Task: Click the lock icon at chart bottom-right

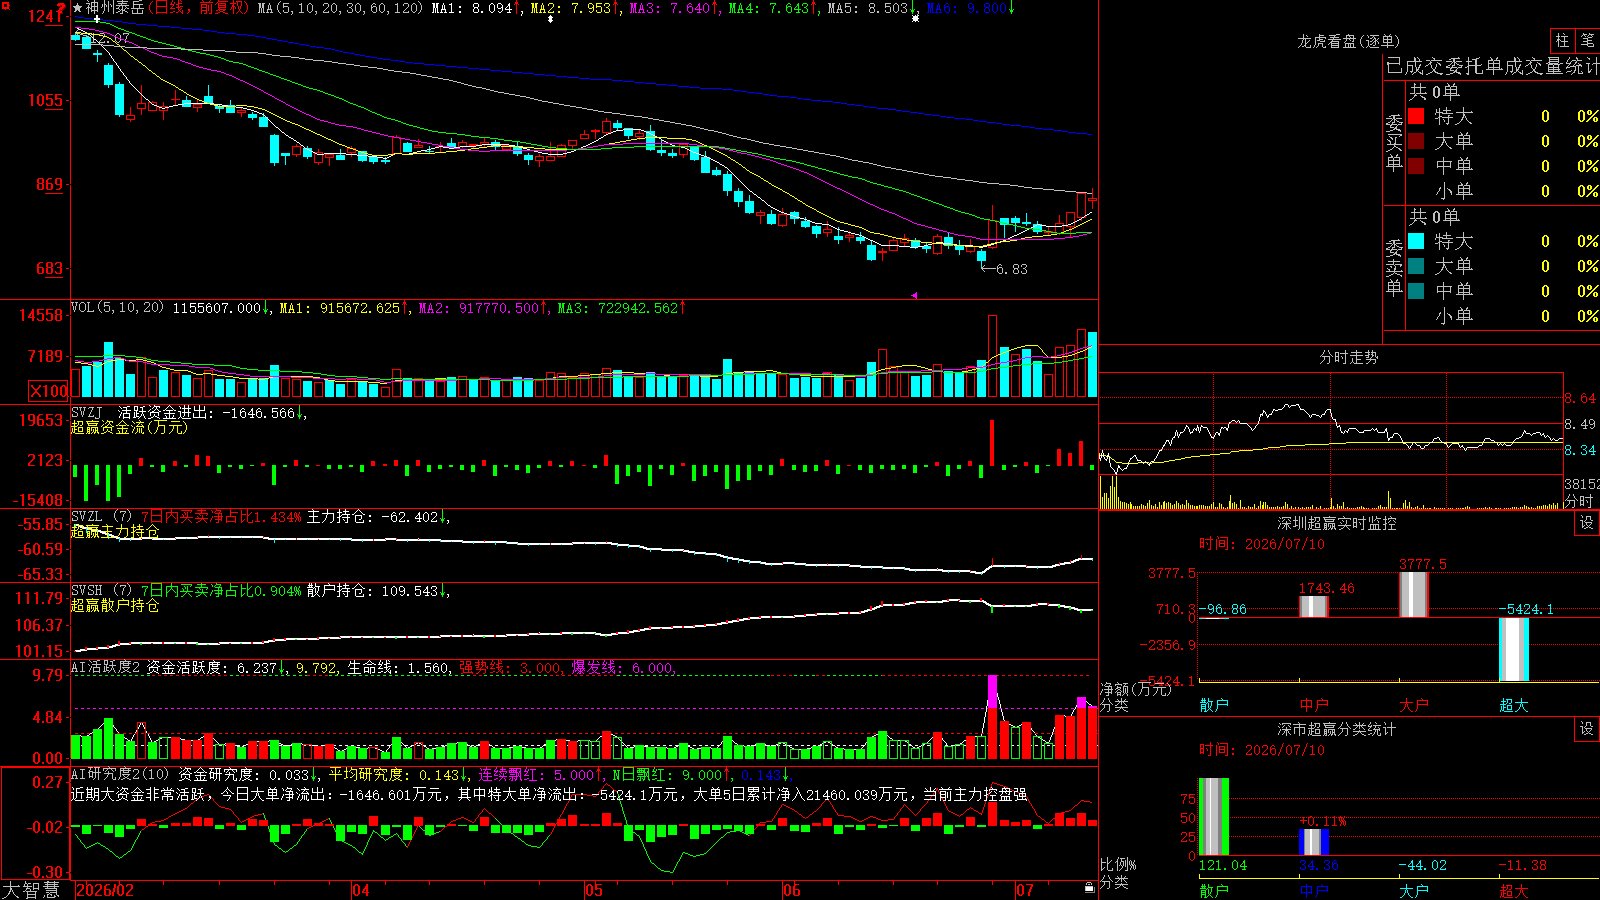Action: coord(1089,887)
